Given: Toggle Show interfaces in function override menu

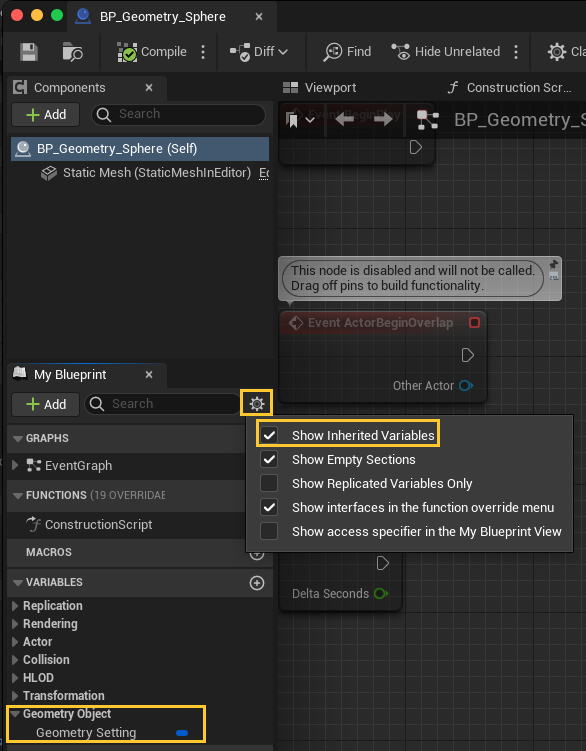Looking at the screenshot, I should pos(269,507).
